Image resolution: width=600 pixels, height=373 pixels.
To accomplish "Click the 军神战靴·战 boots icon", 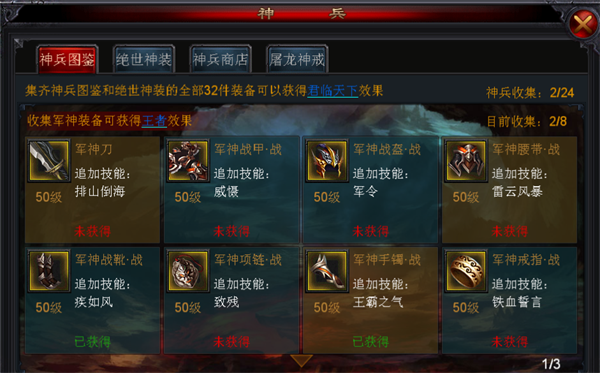I will (49, 271).
